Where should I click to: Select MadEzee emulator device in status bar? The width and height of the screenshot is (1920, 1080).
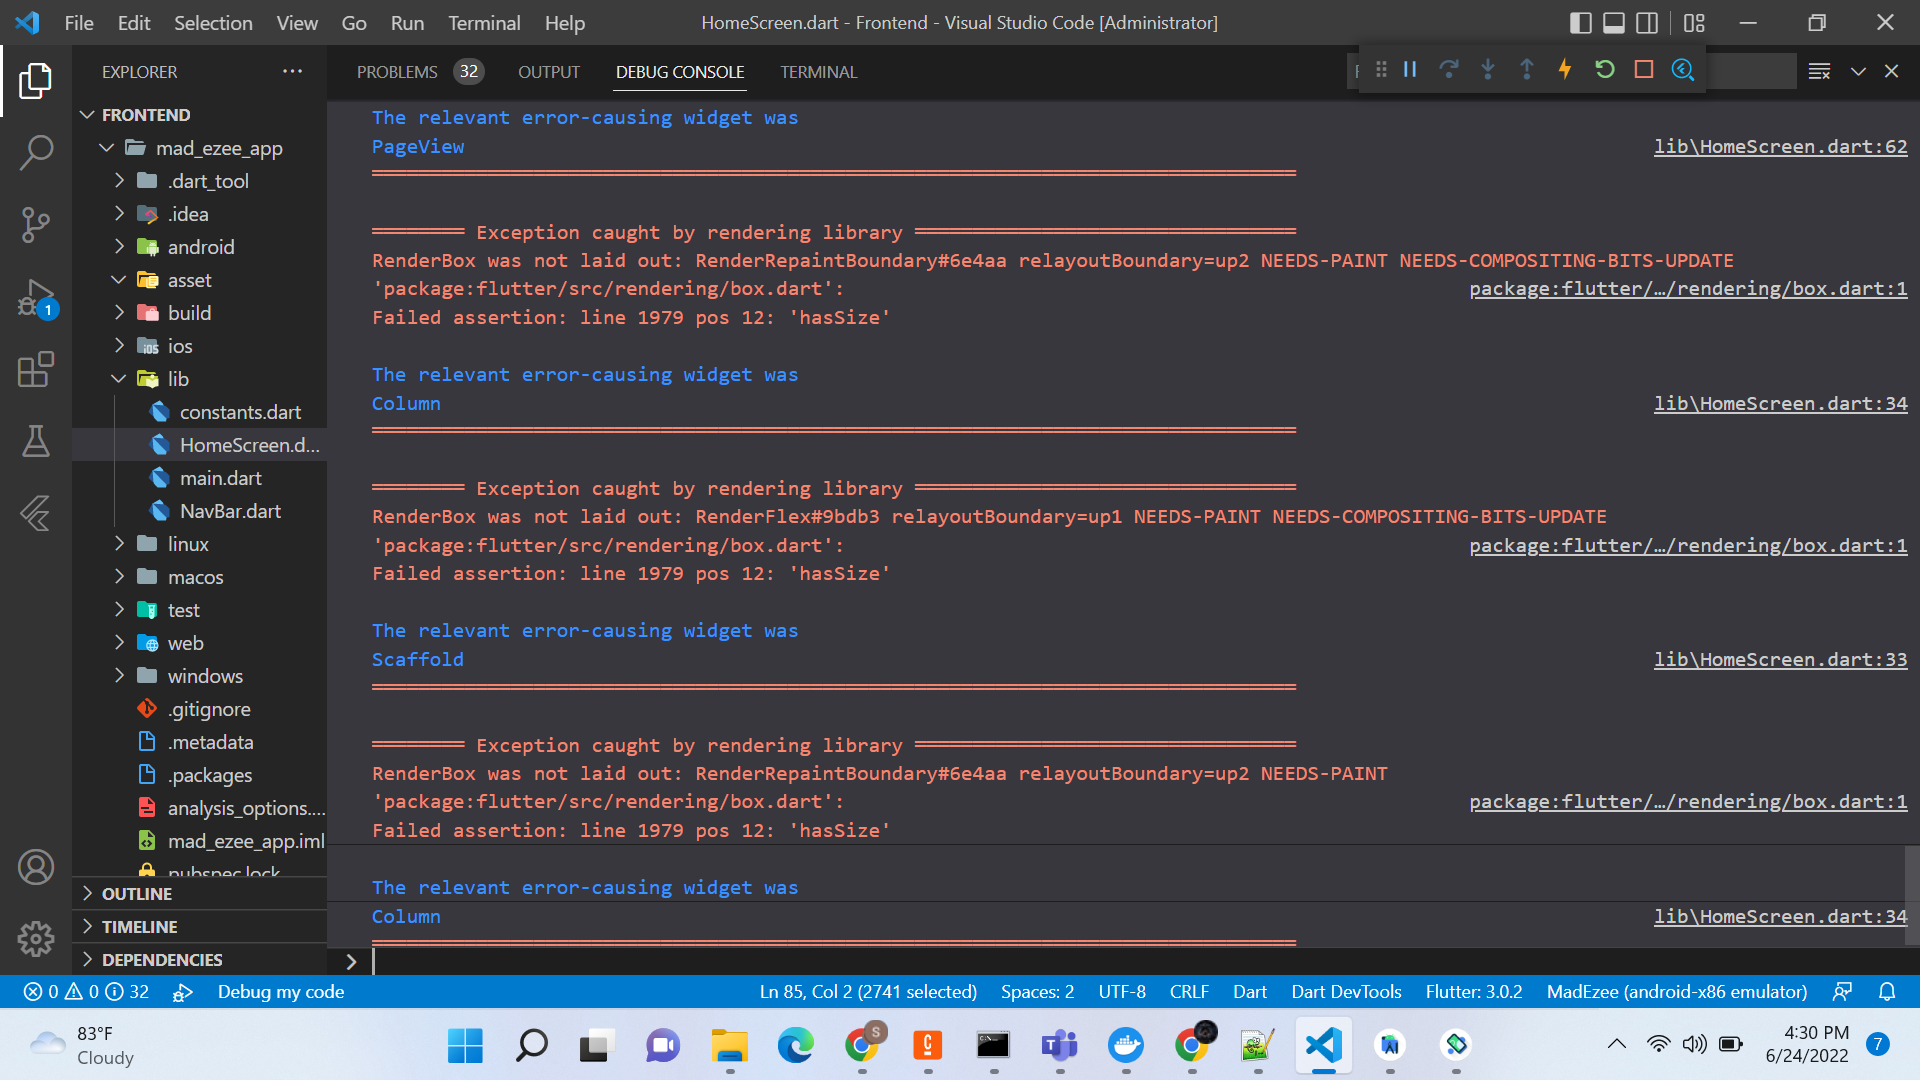(1677, 991)
